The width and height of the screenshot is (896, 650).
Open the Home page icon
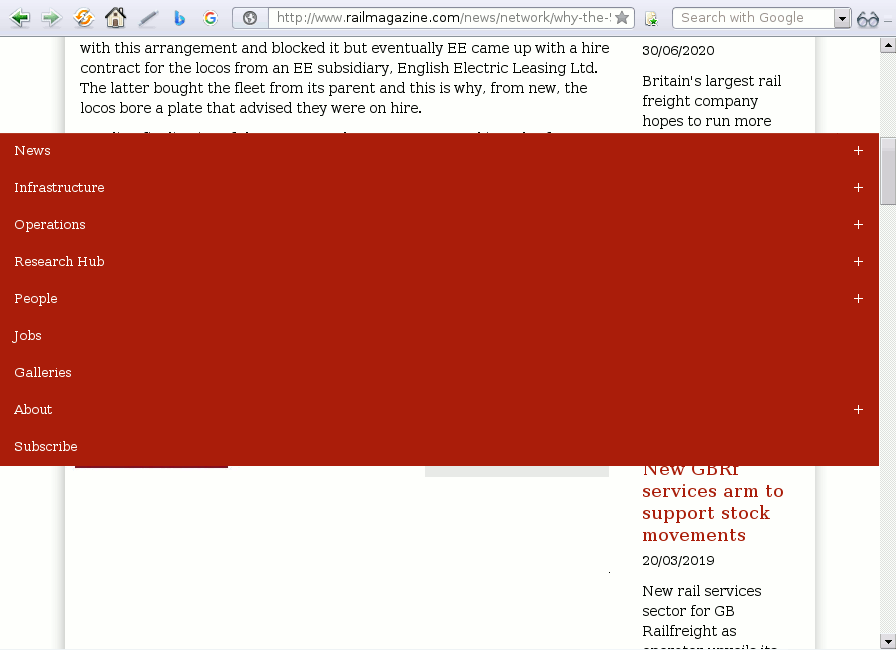coord(115,18)
